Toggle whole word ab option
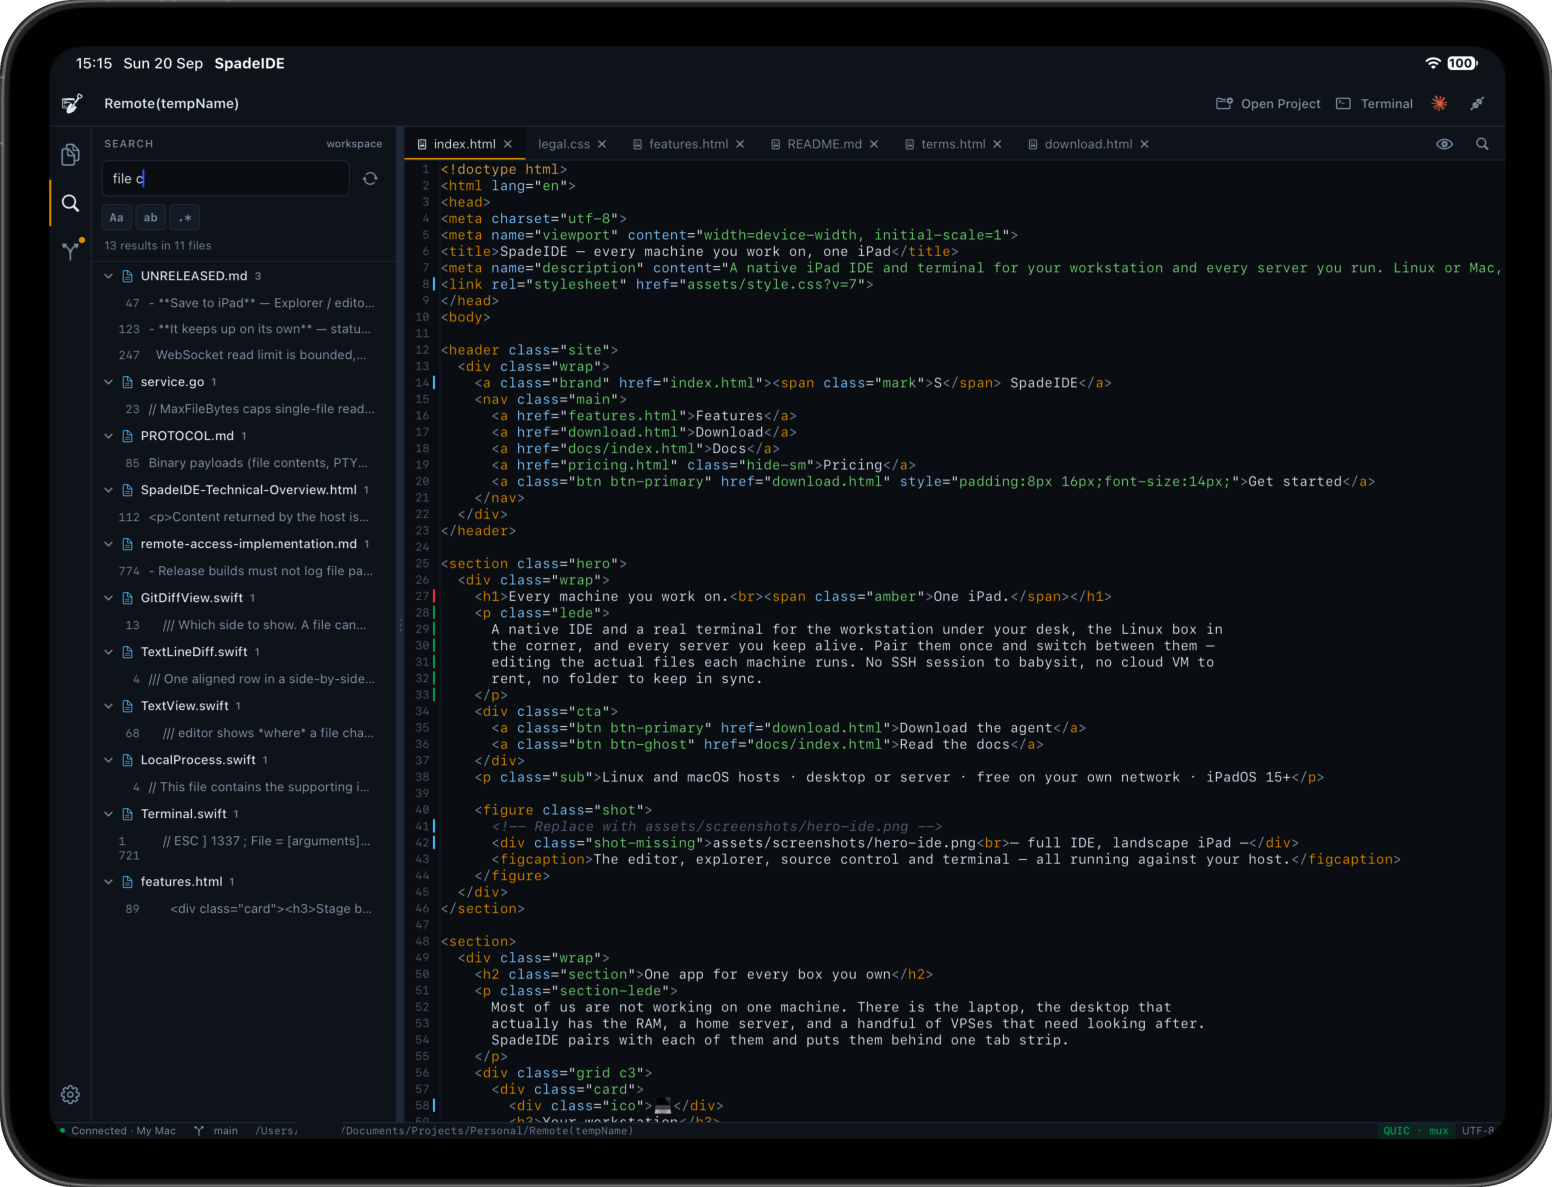This screenshot has height=1187, width=1552. coord(150,217)
